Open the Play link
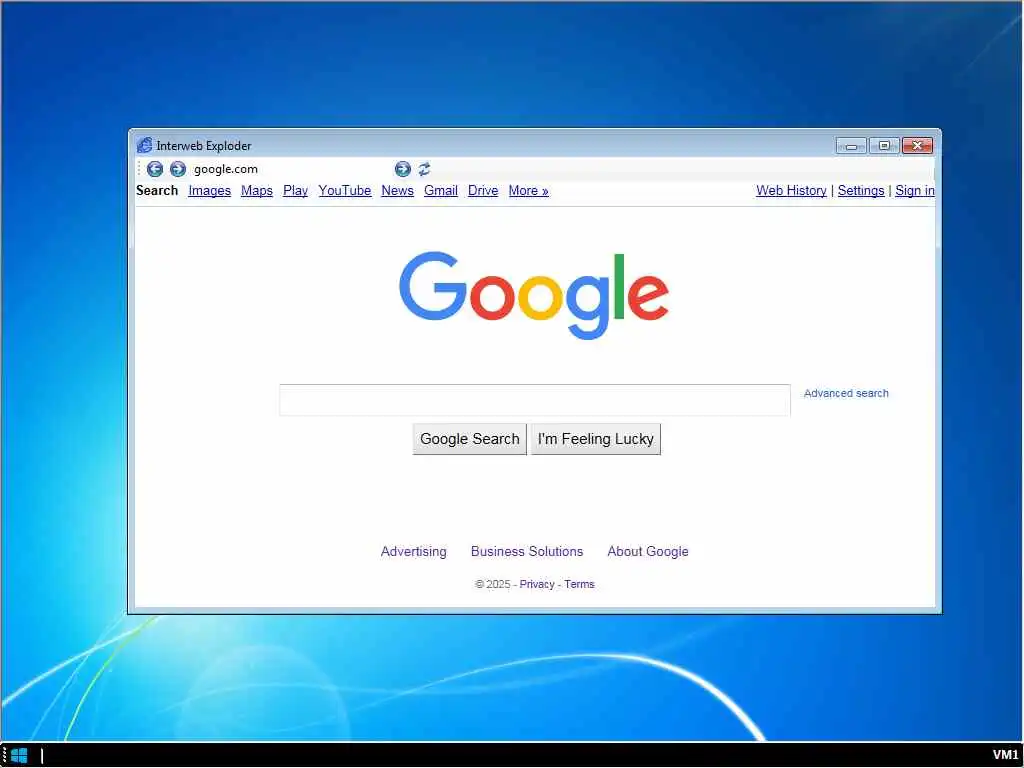This screenshot has height=768, width=1024. 295,191
